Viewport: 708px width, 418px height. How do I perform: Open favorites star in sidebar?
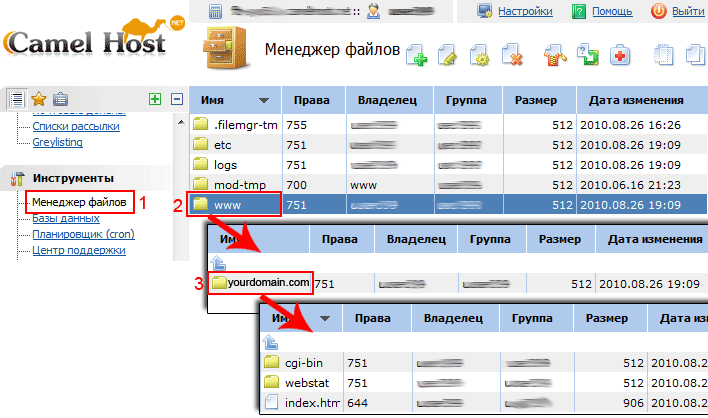pyautogui.click(x=39, y=98)
